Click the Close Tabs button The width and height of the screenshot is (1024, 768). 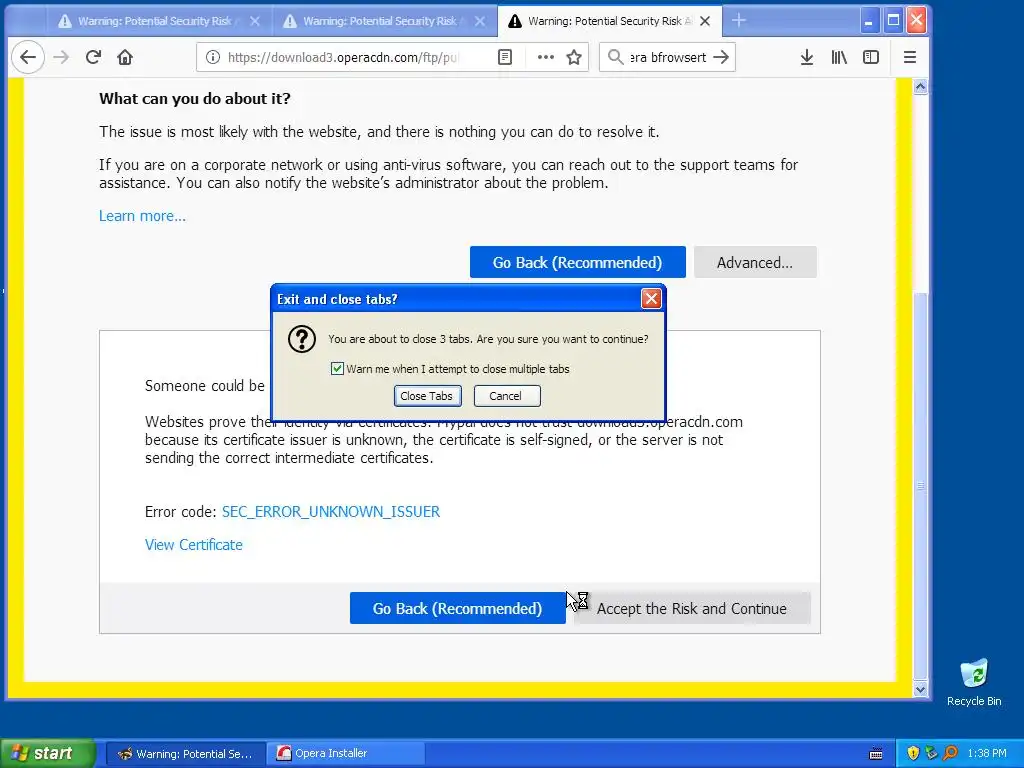tap(427, 396)
